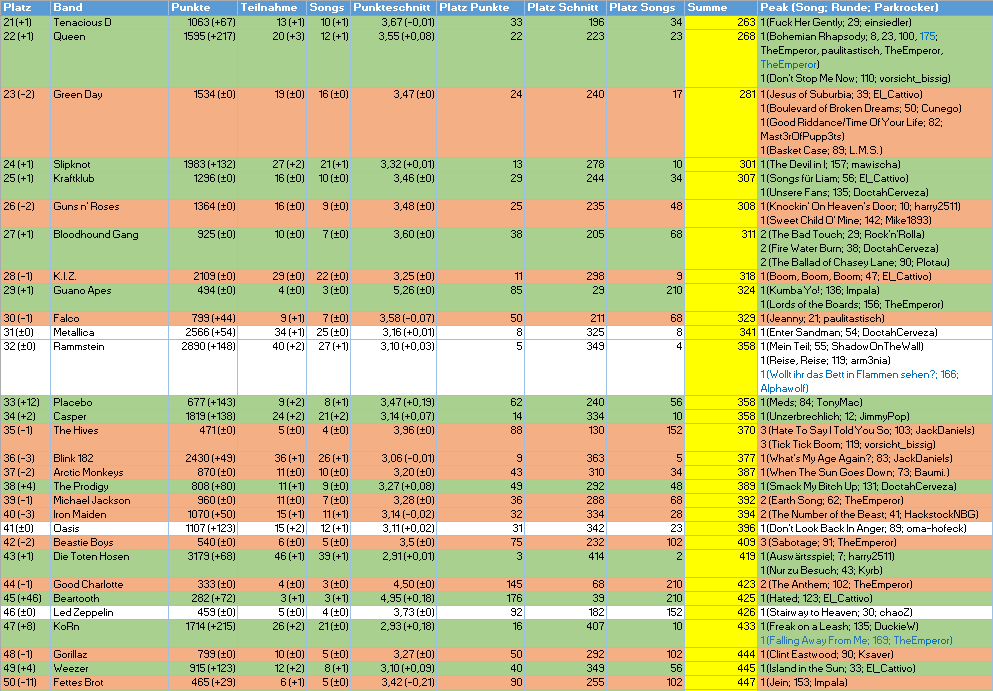
Task: Click Die Toten Hosen points 3179 (+68)
Action: [203, 562]
